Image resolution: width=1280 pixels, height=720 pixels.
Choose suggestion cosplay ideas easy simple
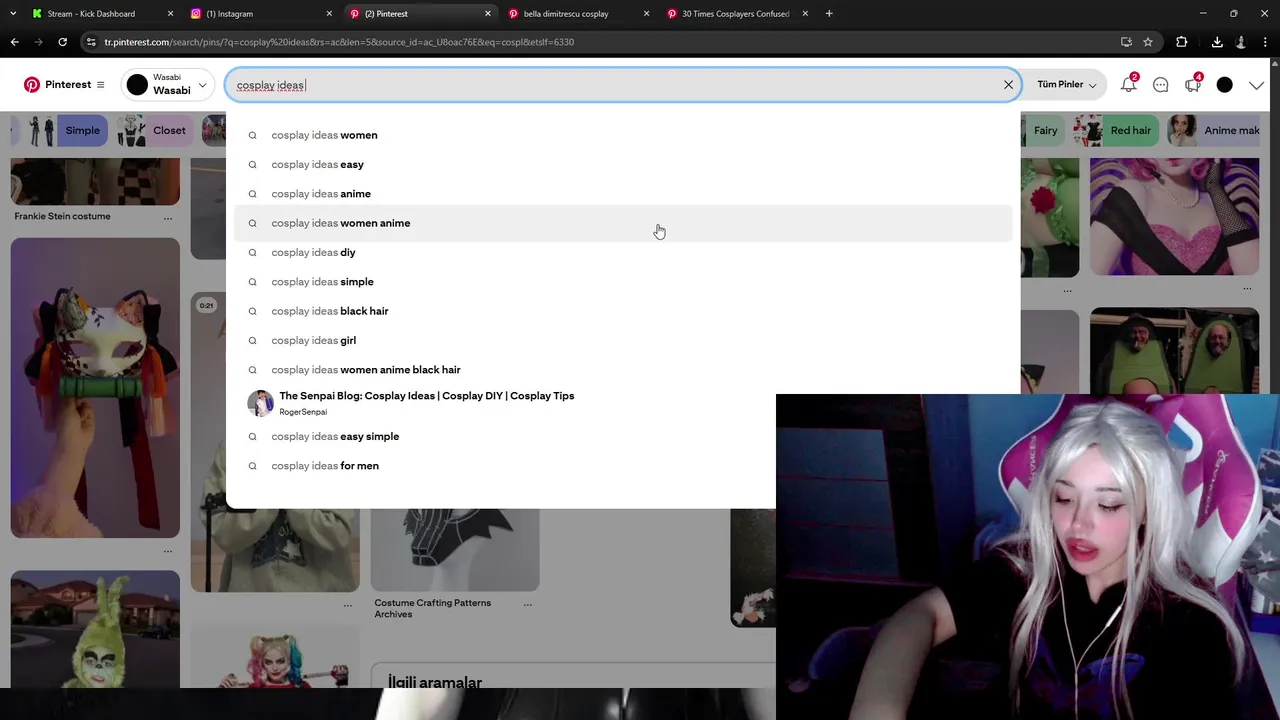[x=505, y=436]
